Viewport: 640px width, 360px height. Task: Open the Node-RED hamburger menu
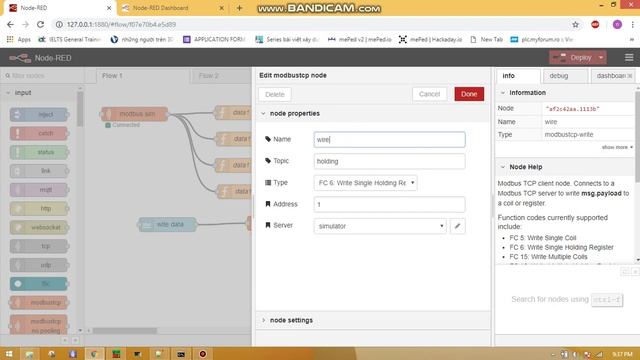click(x=629, y=58)
